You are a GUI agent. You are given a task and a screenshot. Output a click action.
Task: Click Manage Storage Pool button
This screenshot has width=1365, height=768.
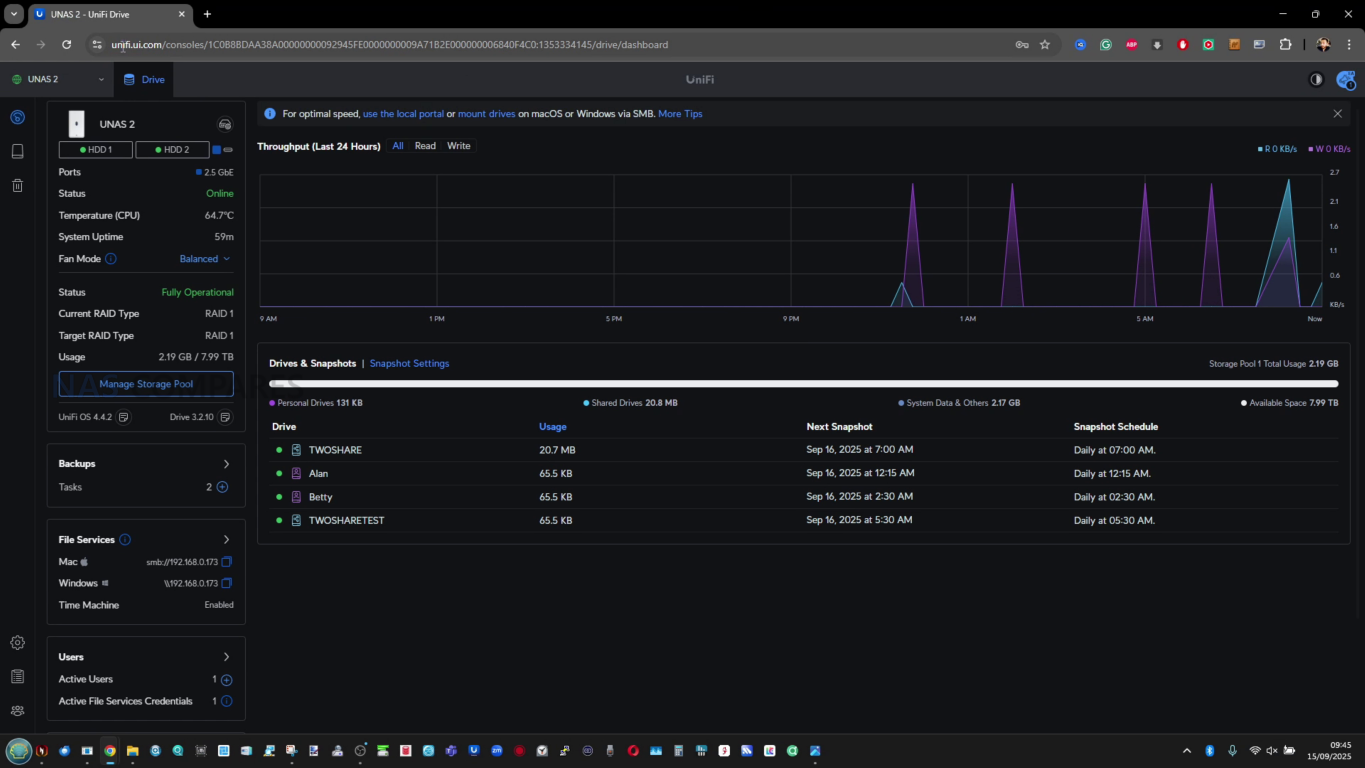146,384
